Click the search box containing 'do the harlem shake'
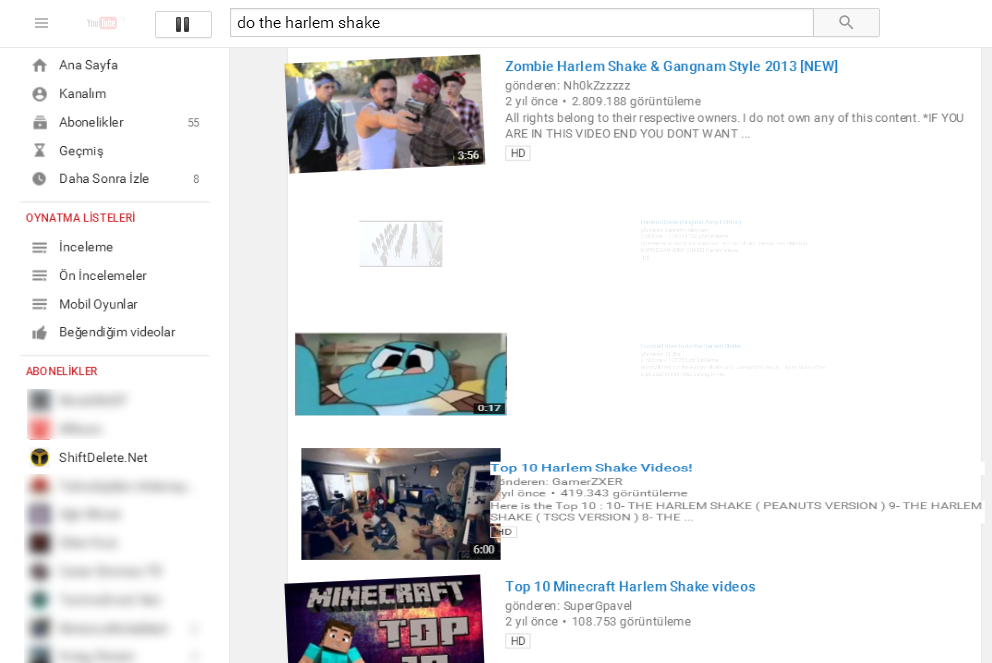The image size is (992, 663). point(521,23)
